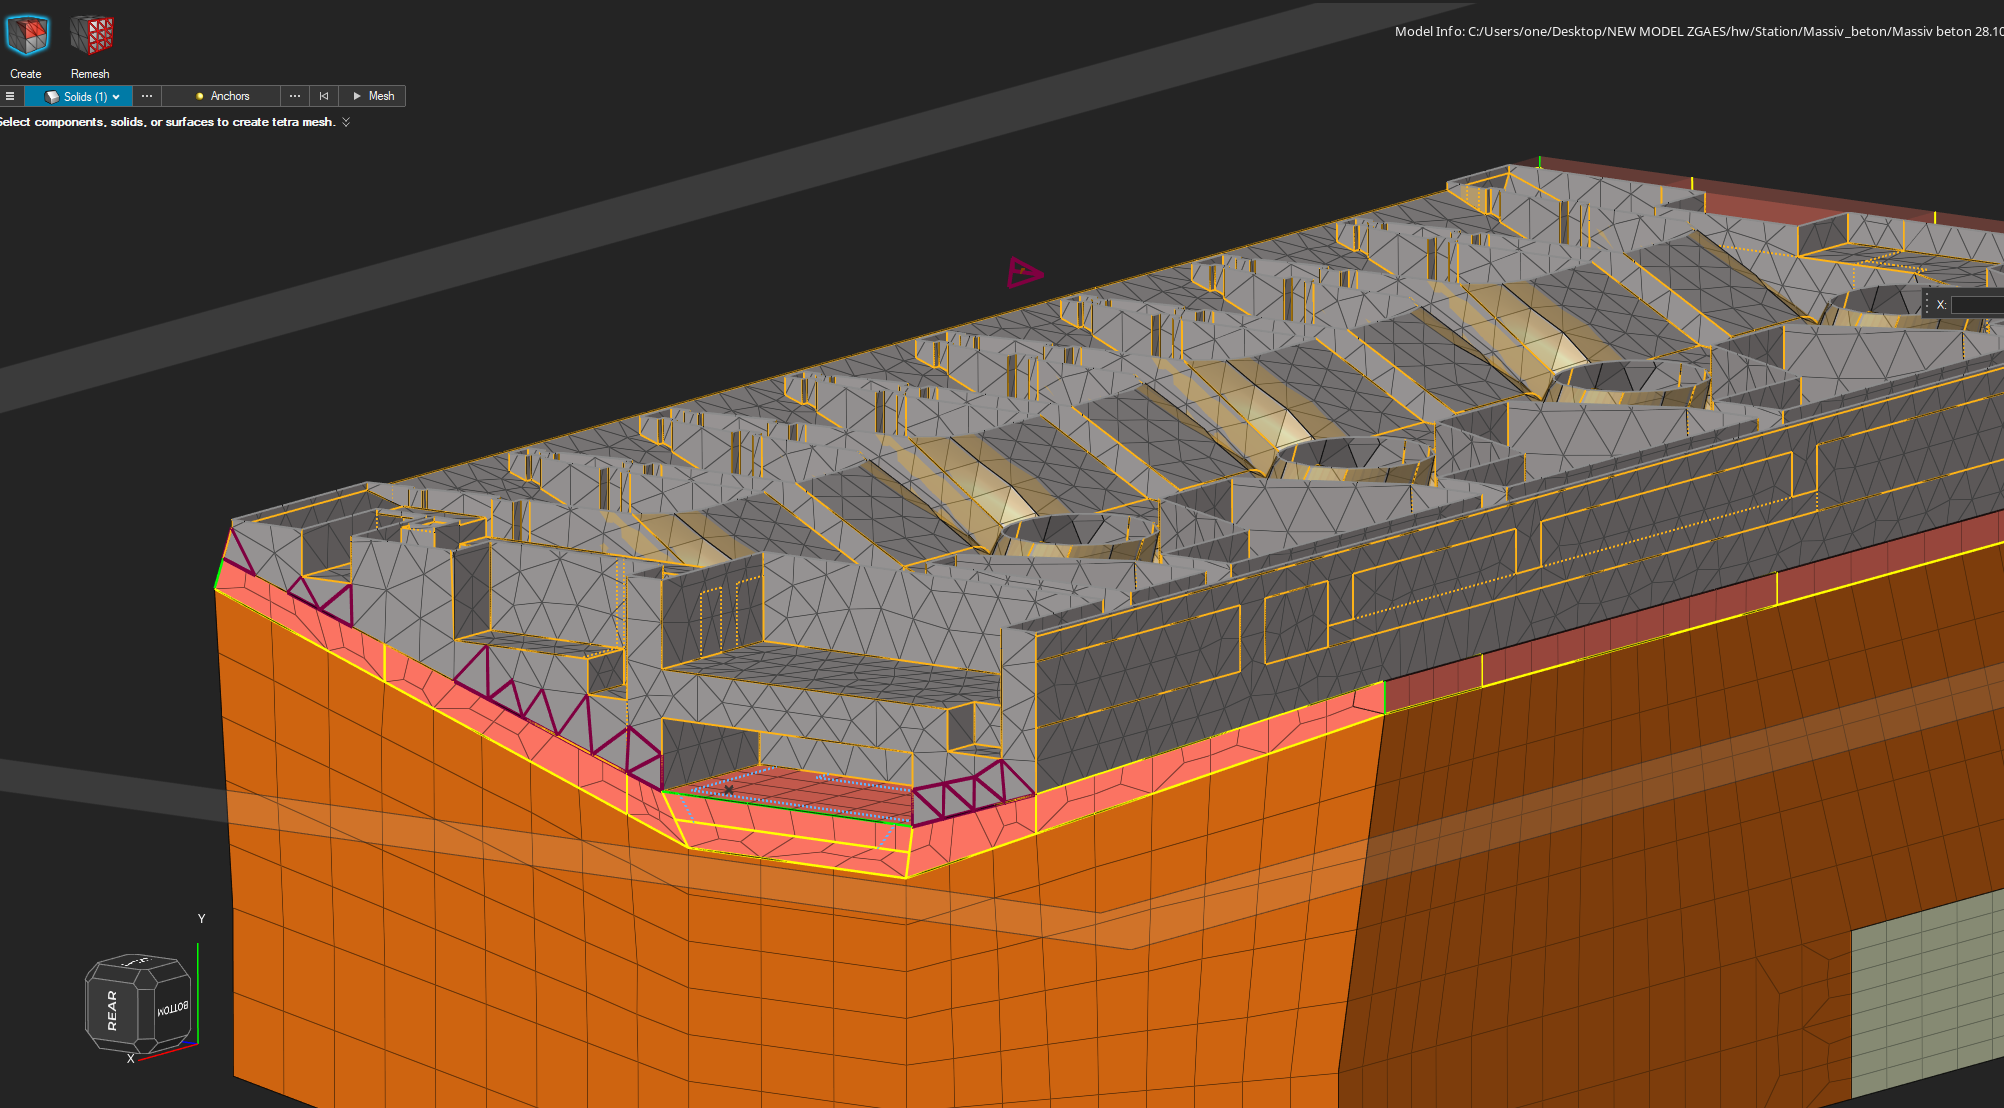Select the Create tetra mesh tool
The height and width of the screenshot is (1108, 2004).
pyautogui.click(x=27, y=36)
